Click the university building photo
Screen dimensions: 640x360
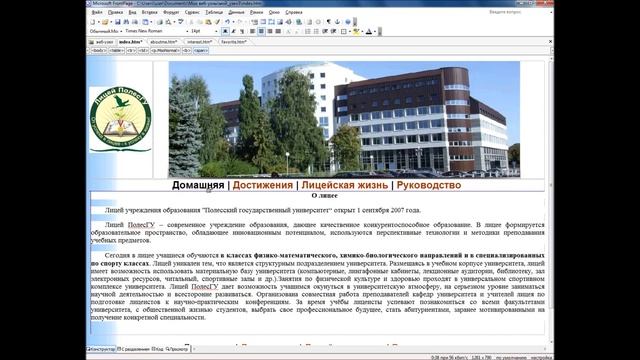[344, 119]
